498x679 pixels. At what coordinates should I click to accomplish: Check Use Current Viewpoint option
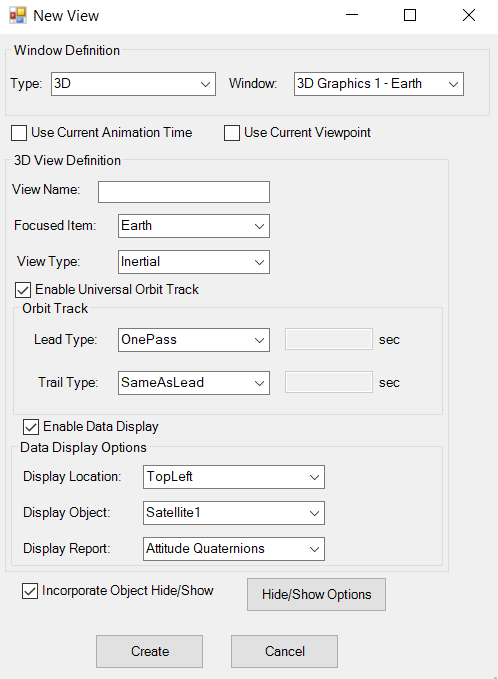232,133
